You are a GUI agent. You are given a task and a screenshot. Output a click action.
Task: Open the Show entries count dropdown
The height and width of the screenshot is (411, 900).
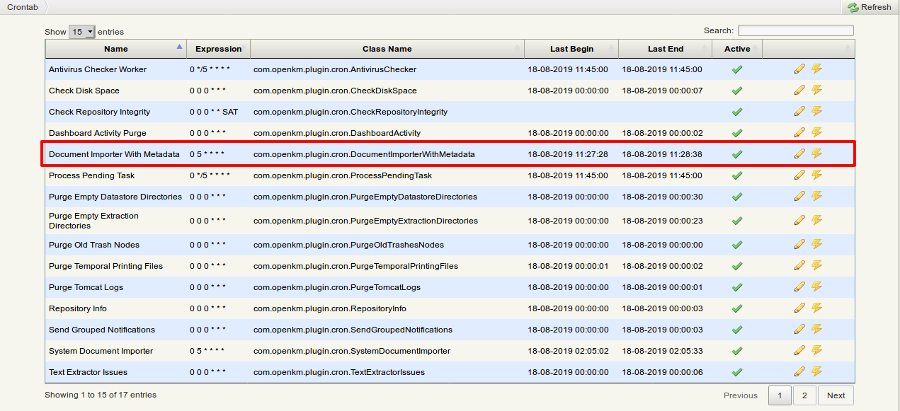tap(83, 32)
